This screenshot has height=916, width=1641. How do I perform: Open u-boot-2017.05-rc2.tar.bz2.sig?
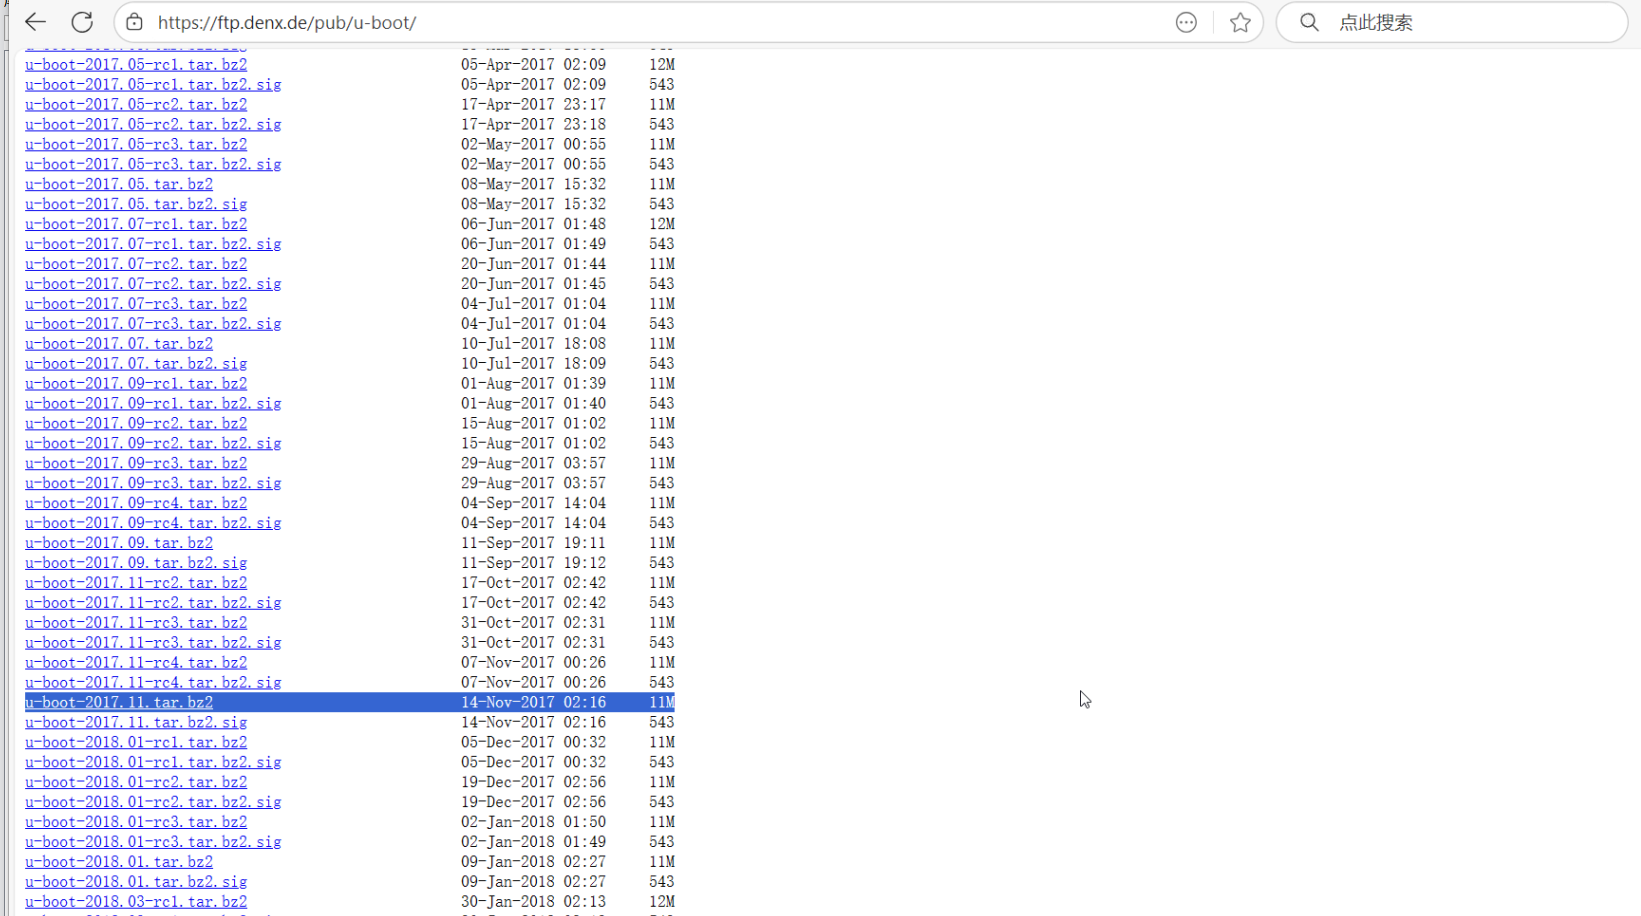click(153, 125)
